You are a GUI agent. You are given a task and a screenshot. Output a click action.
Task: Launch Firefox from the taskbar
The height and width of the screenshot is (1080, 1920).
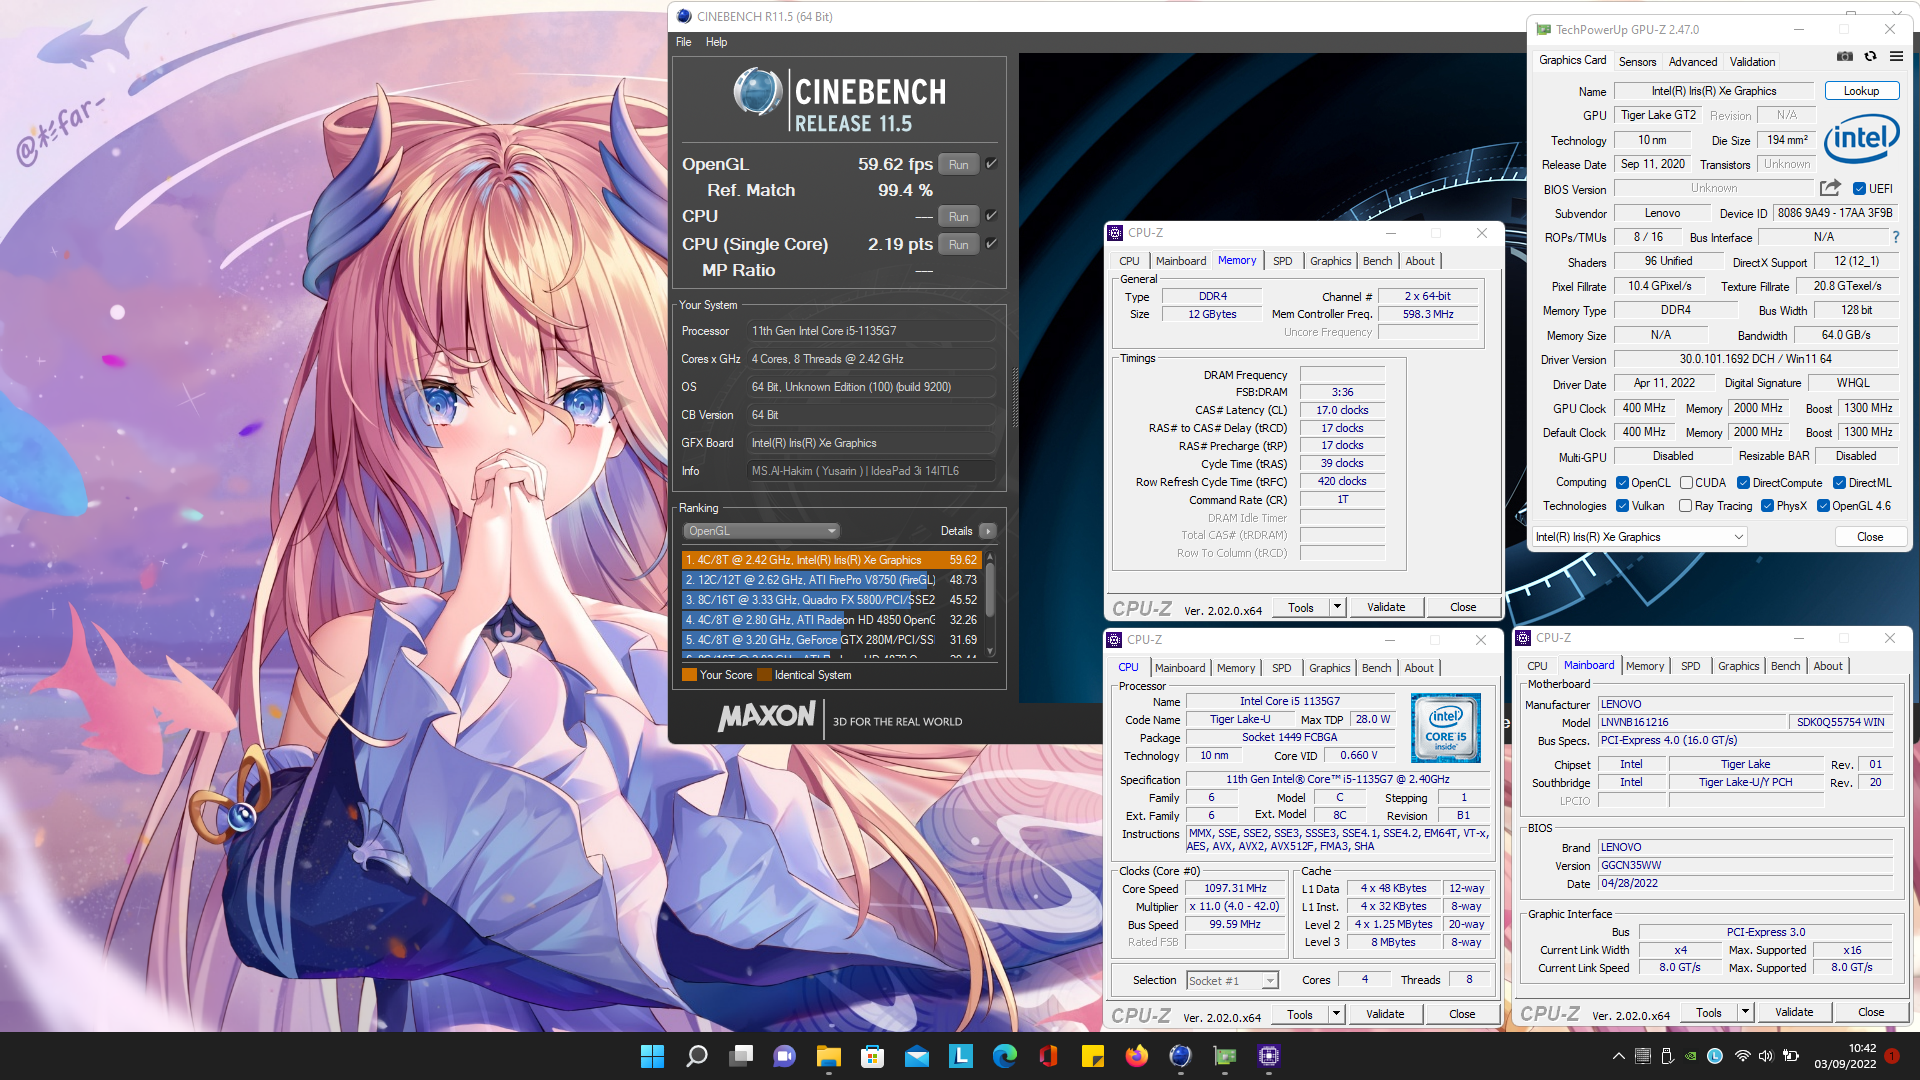pos(1137,1055)
